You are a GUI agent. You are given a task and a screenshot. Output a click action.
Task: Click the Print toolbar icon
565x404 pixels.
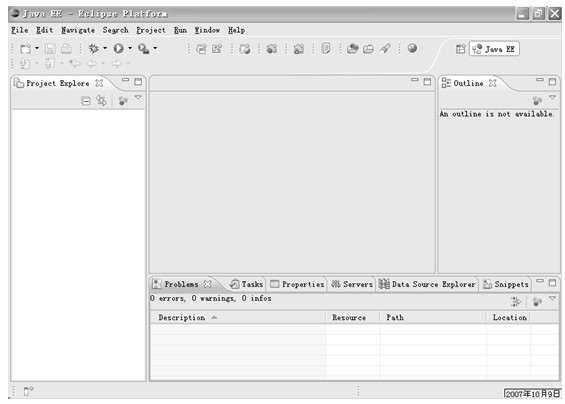pyautogui.click(x=66, y=48)
